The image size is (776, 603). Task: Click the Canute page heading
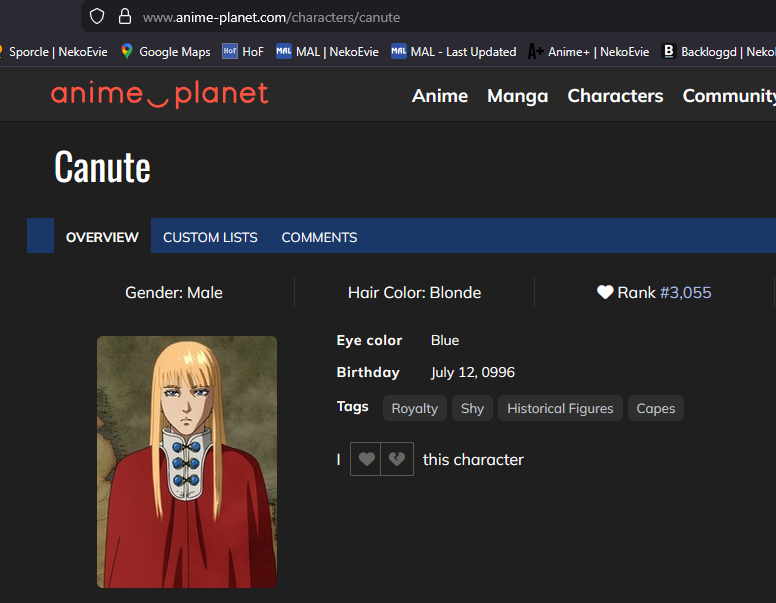pyautogui.click(x=102, y=167)
